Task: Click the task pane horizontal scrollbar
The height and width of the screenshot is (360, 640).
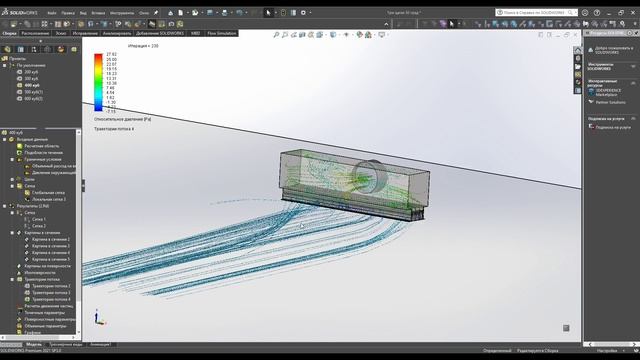Action: pos(611,344)
